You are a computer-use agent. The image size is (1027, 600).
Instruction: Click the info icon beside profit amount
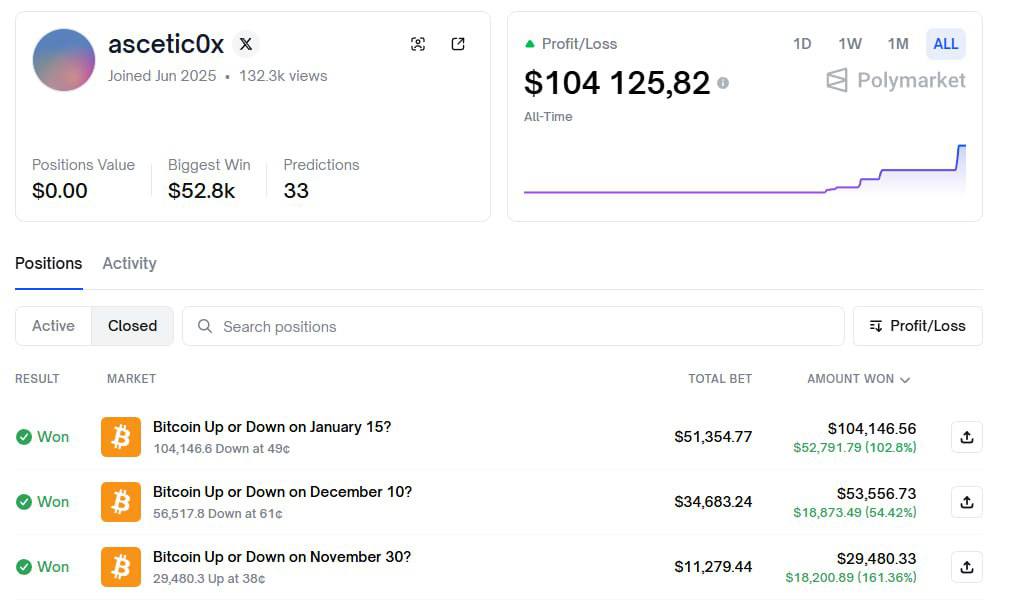723,83
